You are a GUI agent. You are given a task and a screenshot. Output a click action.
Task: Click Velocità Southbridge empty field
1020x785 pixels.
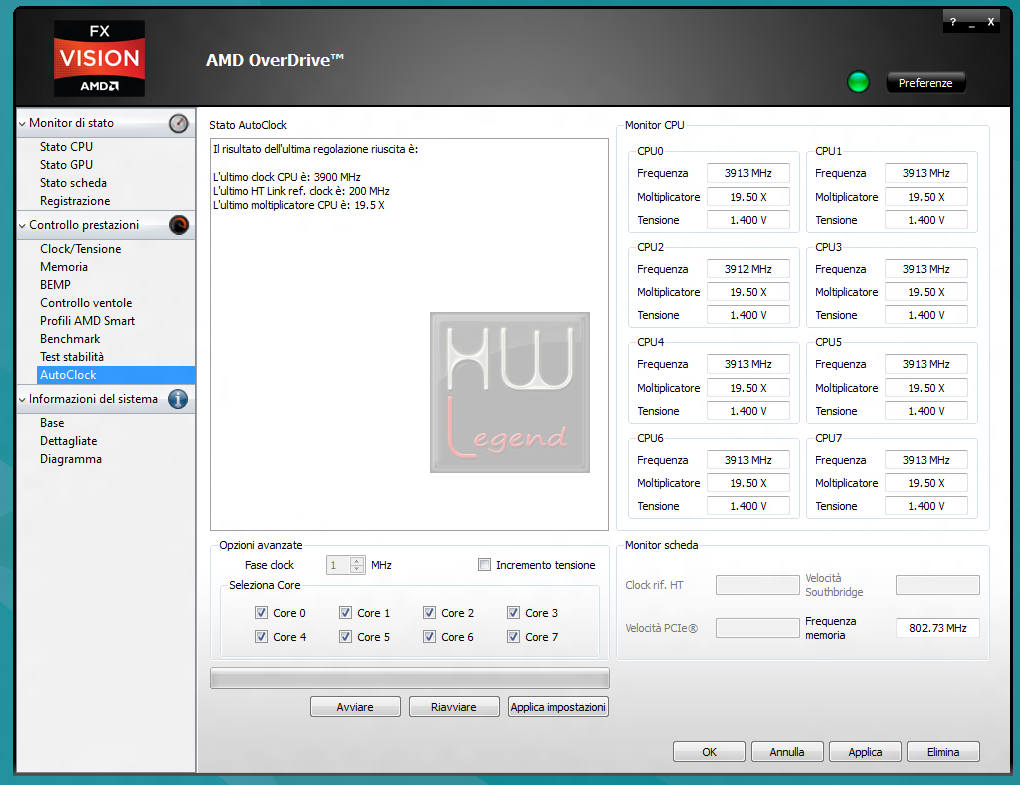(x=937, y=585)
